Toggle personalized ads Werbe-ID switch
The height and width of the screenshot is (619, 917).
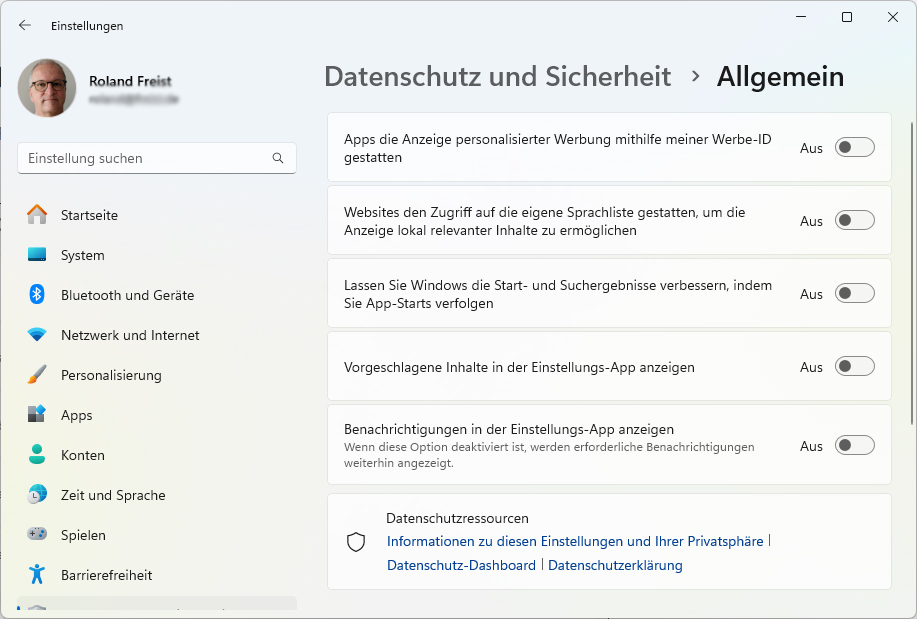pos(854,147)
